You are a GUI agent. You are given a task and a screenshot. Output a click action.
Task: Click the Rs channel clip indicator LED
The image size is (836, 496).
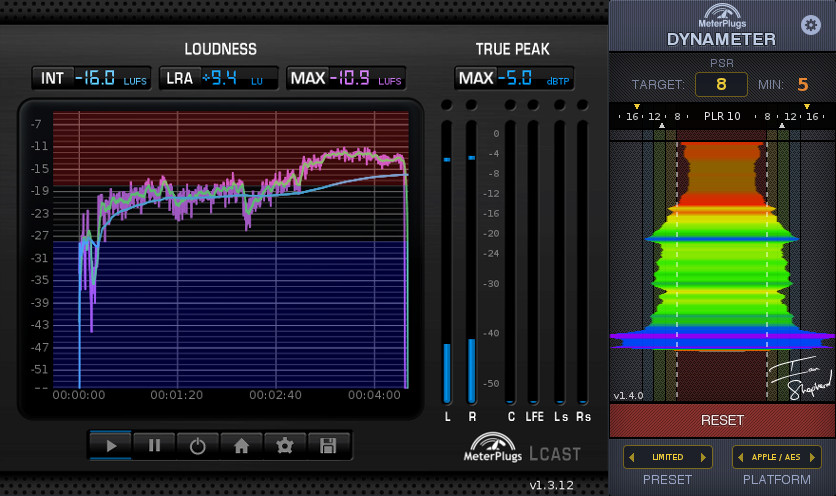pos(583,105)
